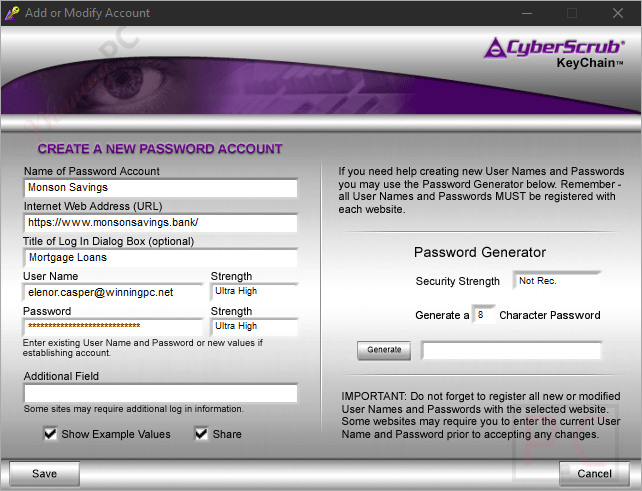Screen dimensions: 642x491
Task: Uncheck the Share checkbox
Action: coord(201,434)
